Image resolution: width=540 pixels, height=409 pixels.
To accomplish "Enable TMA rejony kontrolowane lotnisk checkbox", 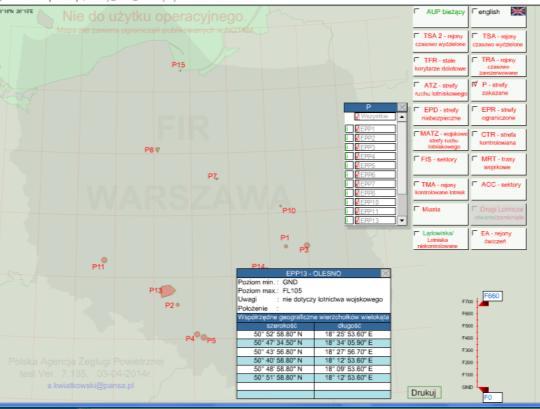I will 417,184.
